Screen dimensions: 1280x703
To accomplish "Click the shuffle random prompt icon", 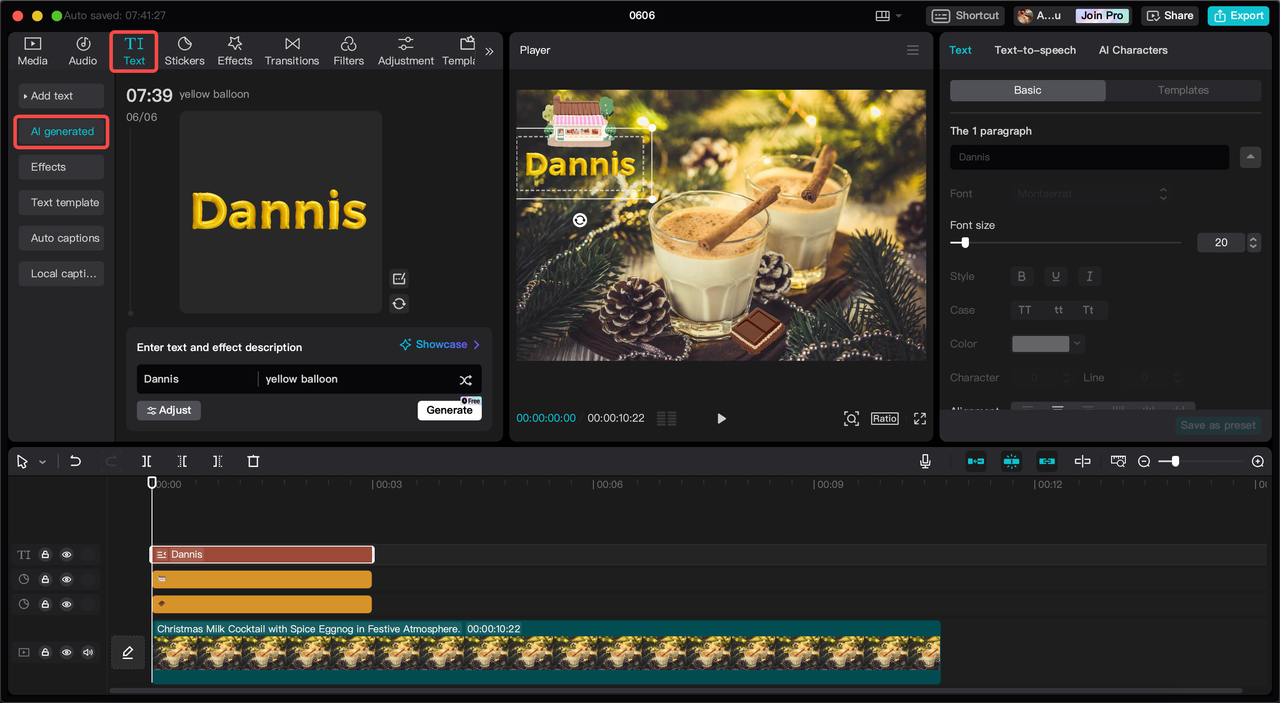I will pyautogui.click(x=466, y=380).
